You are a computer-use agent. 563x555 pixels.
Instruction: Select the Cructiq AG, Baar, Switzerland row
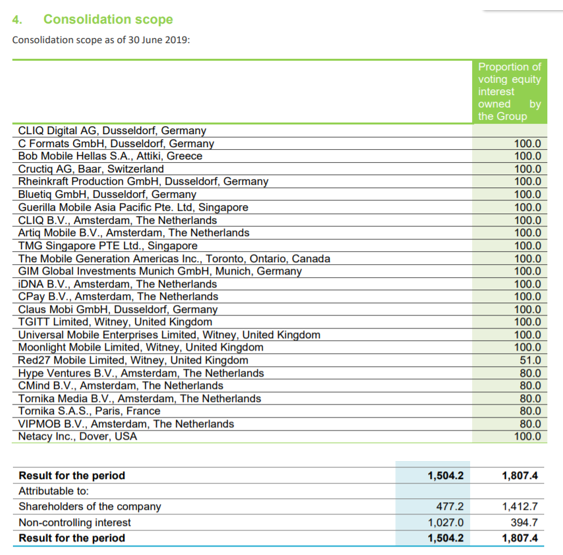tap(279, 169)
